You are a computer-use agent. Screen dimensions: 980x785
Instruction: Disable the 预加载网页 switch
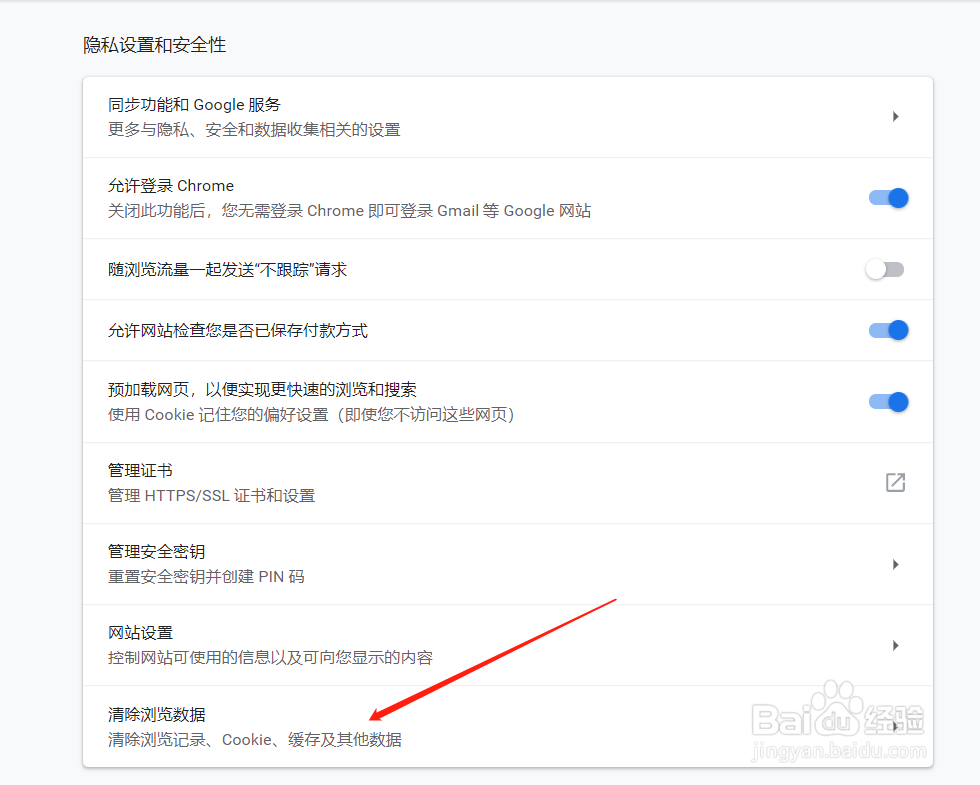coord(888,402)
